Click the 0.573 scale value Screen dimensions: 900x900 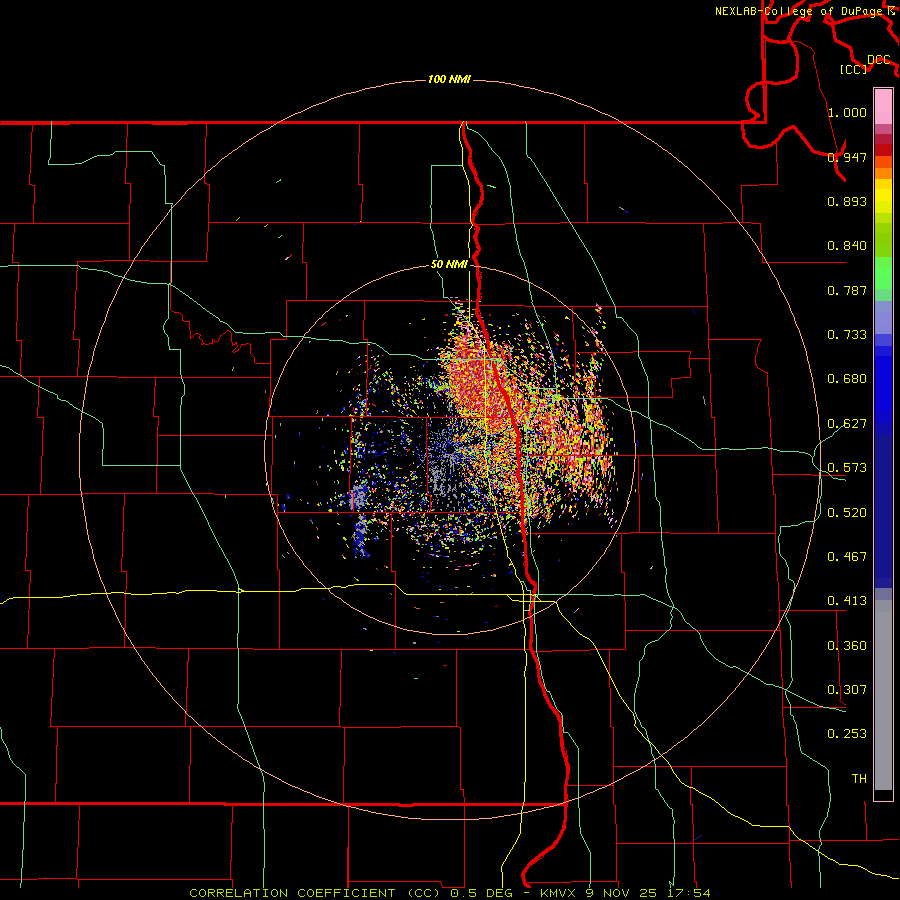847,467
